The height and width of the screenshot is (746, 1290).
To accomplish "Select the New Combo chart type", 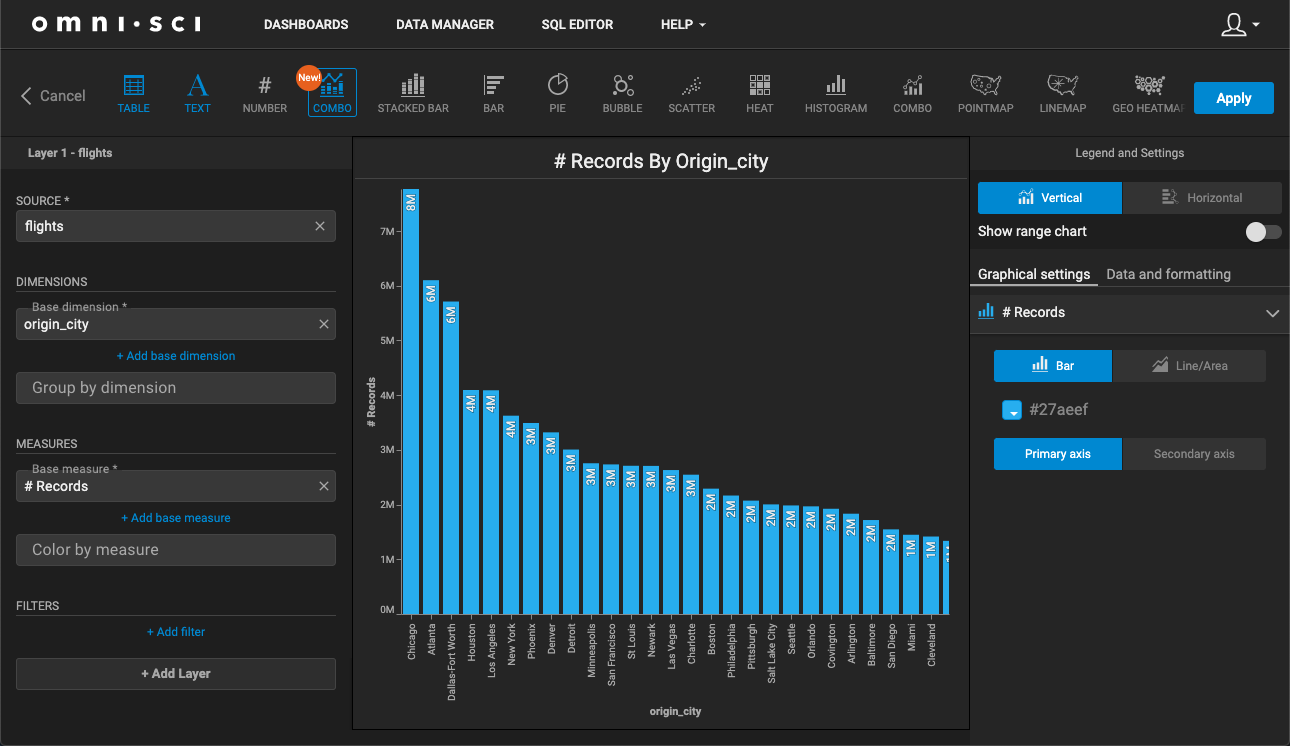I will 332,94.
